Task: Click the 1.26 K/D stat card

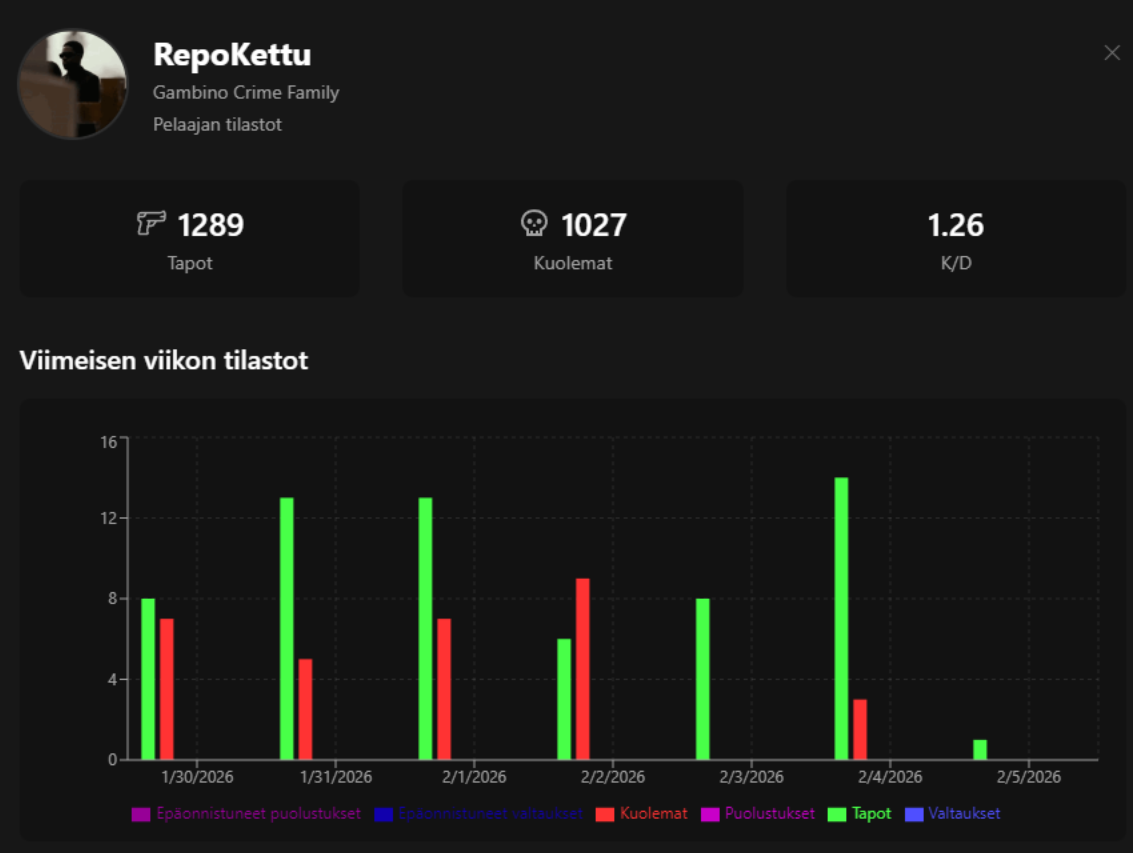Action: [957, 238]
